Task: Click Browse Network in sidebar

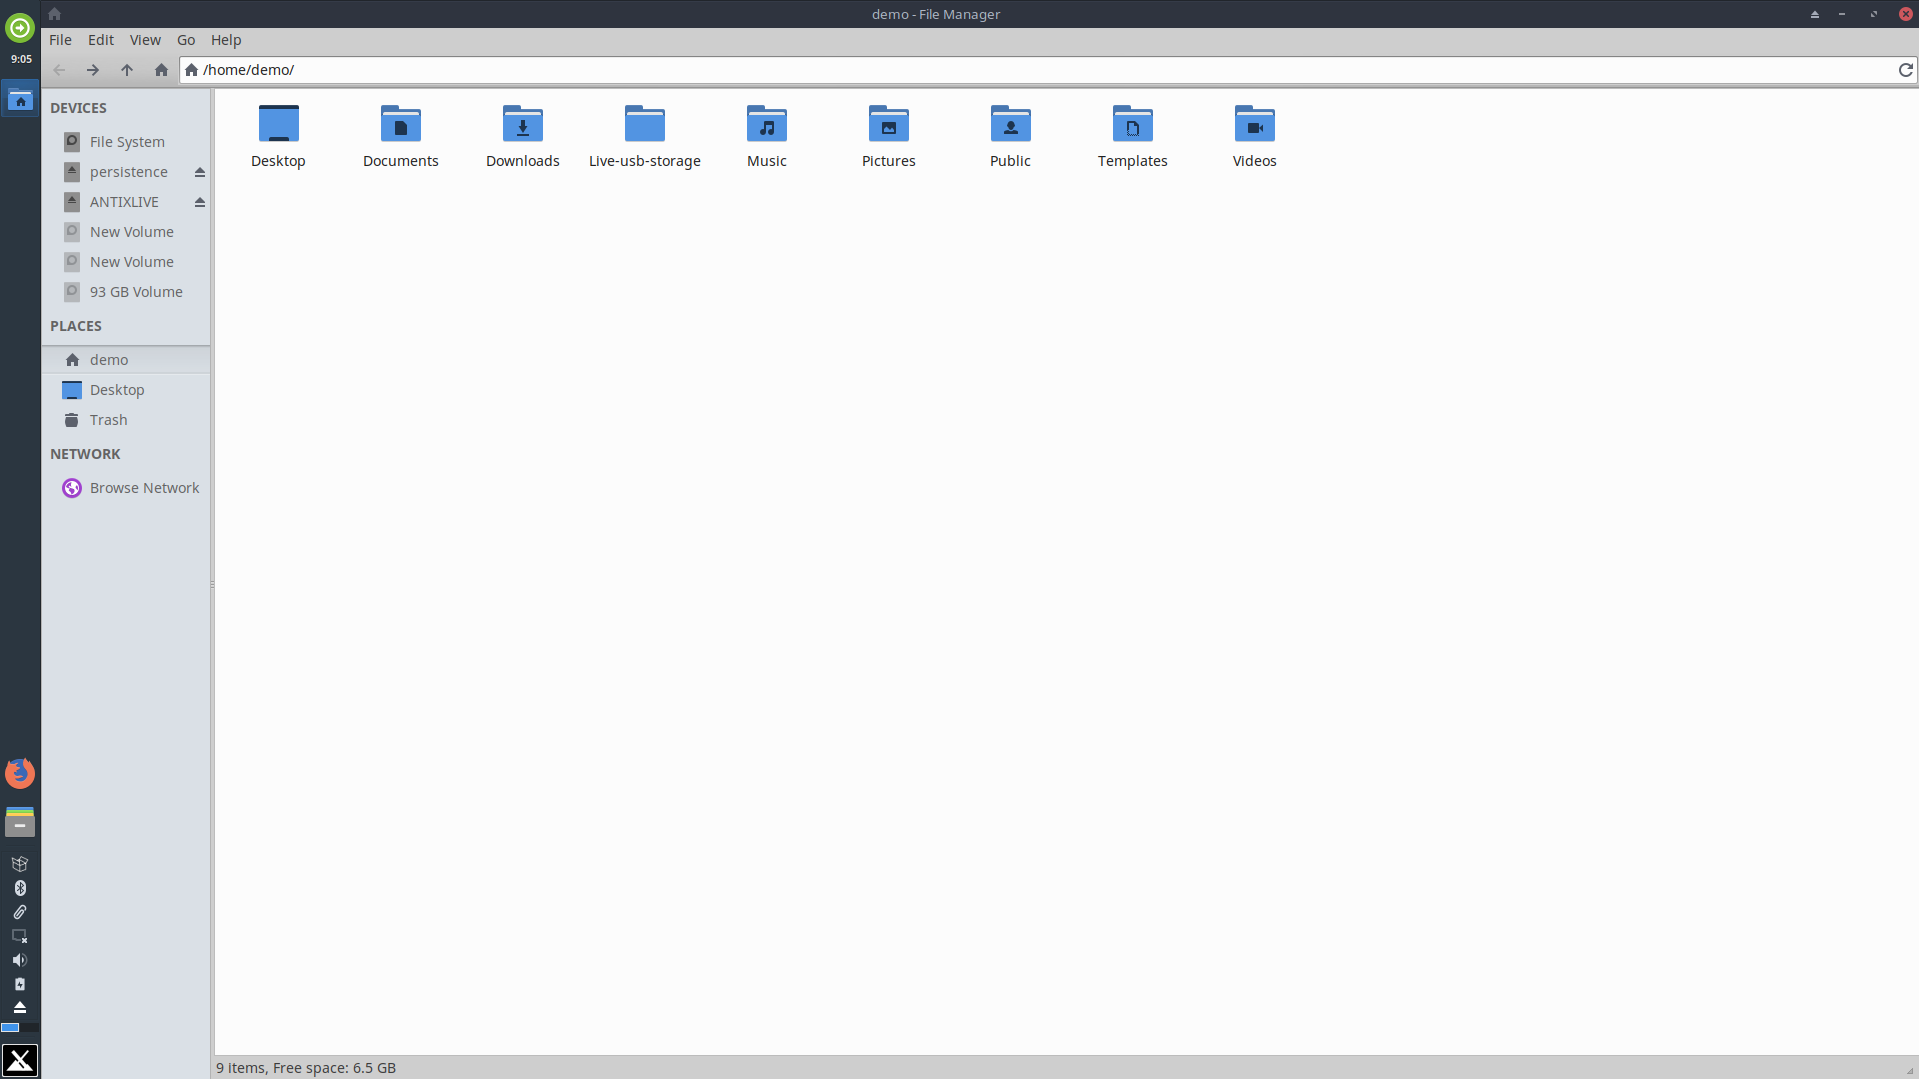Action: (x=126, y=488)
